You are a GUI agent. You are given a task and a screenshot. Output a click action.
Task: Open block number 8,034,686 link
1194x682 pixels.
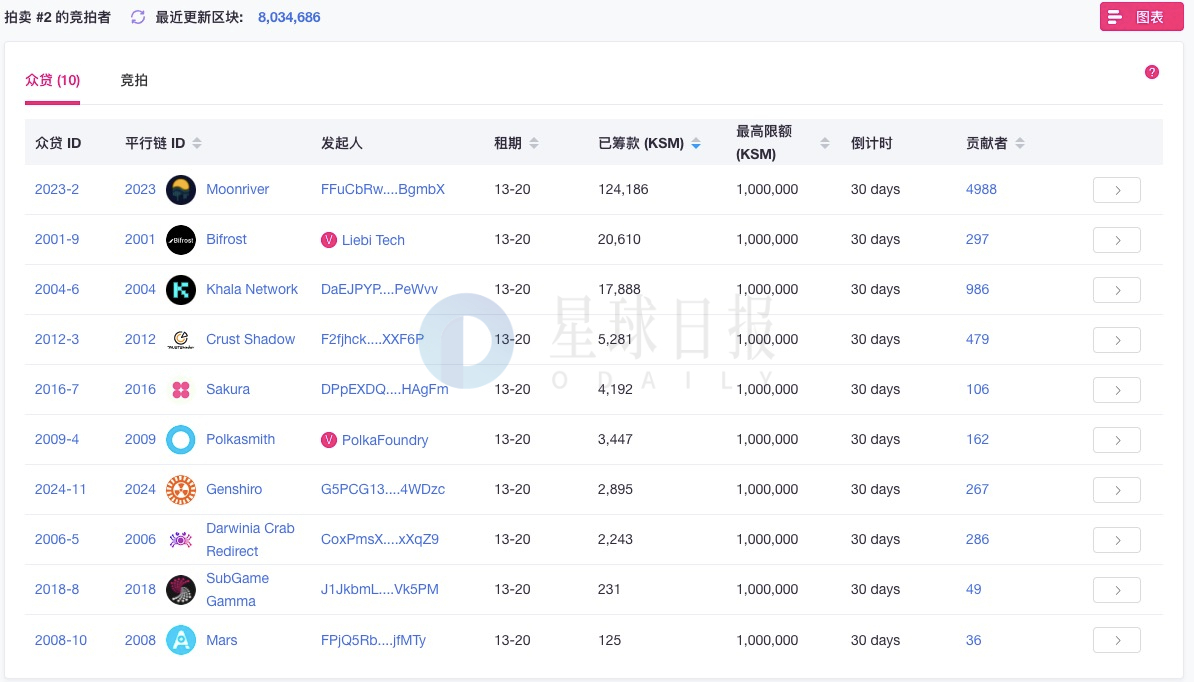pyautogui.click(x=289, y=17)
